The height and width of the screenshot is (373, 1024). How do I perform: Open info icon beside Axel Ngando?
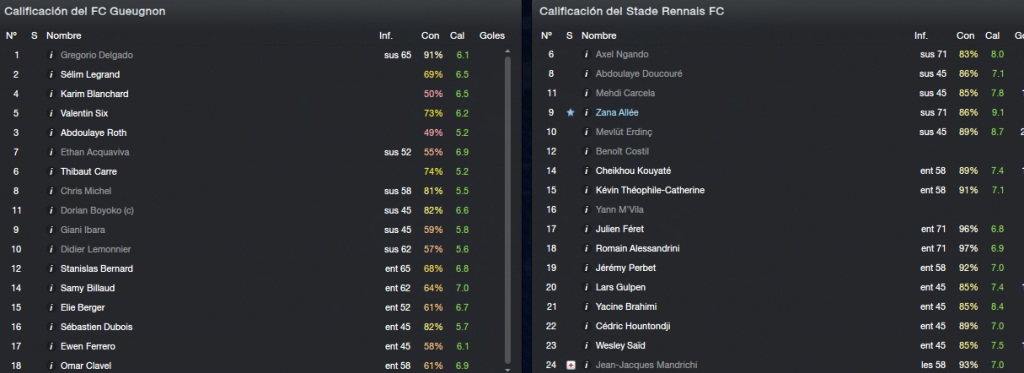click(x=586, y=55)
